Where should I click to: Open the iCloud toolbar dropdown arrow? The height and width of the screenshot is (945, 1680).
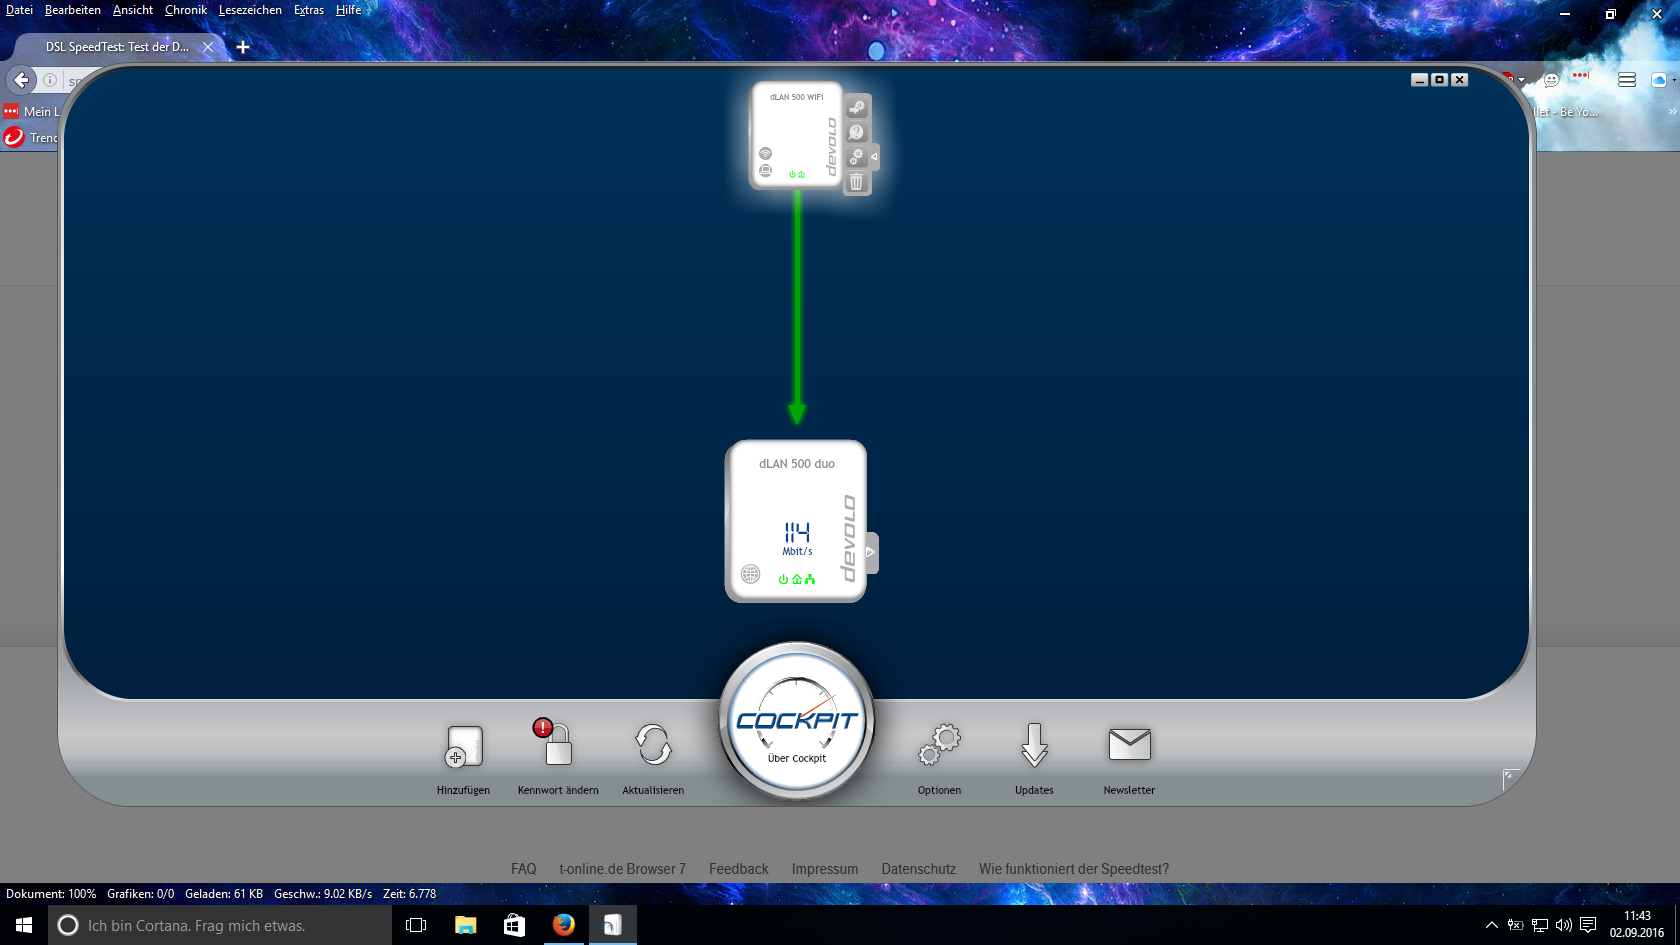click(1674, 80)
